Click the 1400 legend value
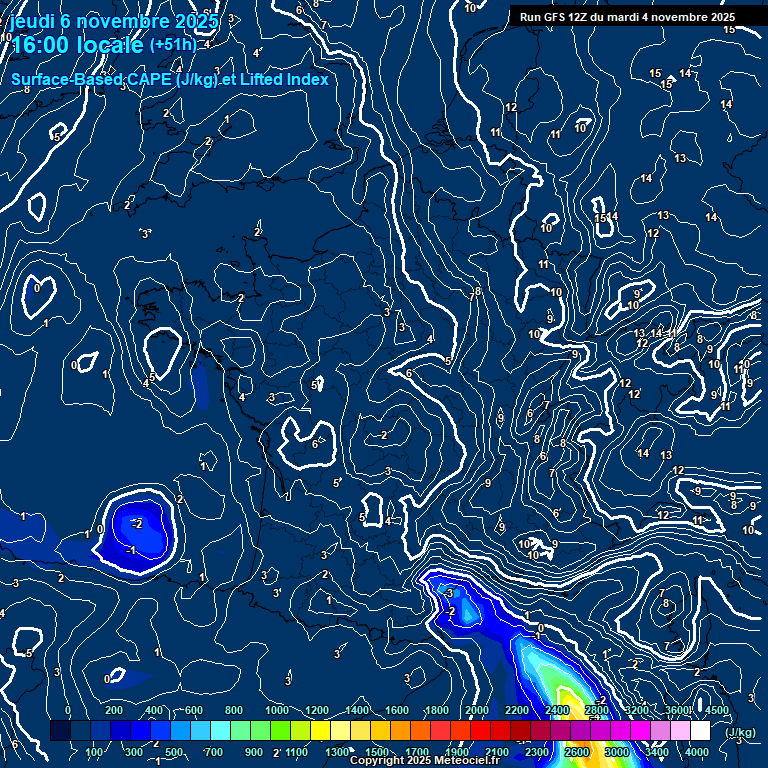768x768 pixels. 357,710
